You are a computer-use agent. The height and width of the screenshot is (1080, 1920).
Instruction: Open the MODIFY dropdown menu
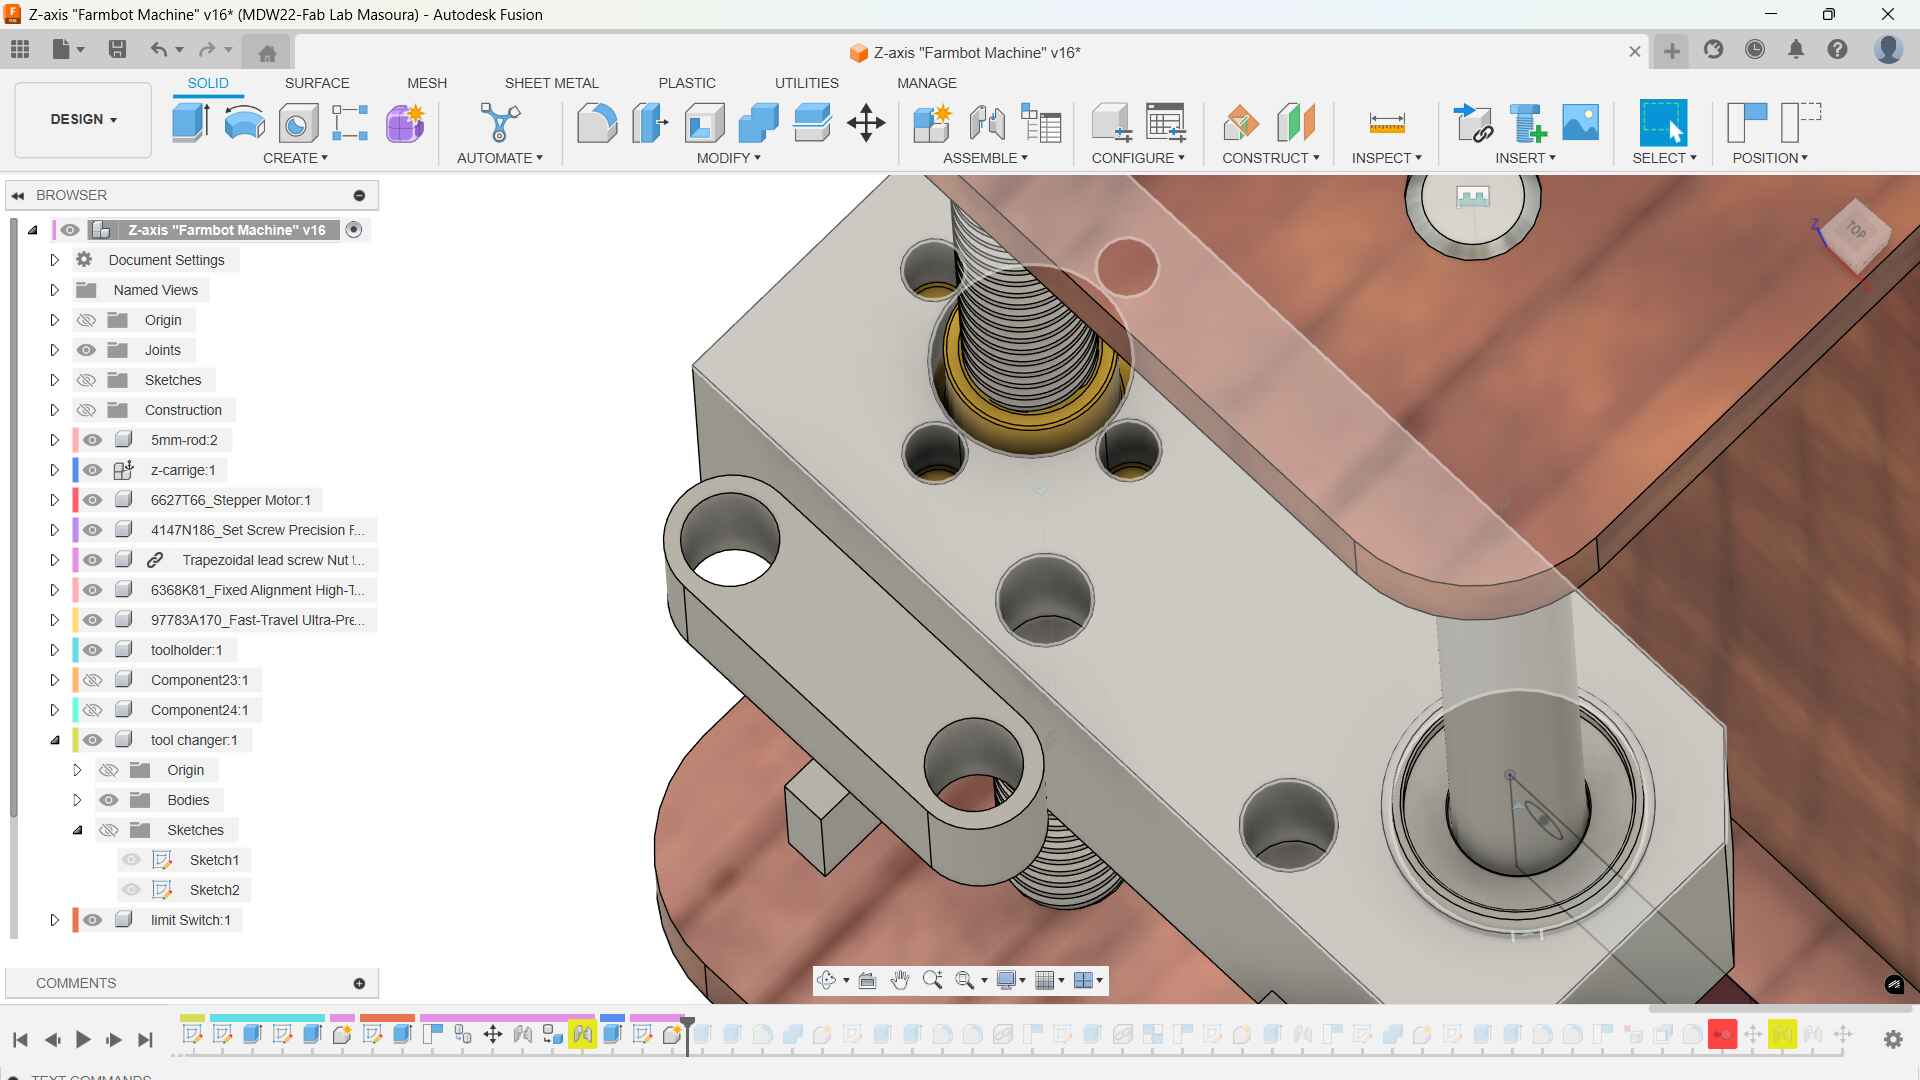[x=728, y=158]
